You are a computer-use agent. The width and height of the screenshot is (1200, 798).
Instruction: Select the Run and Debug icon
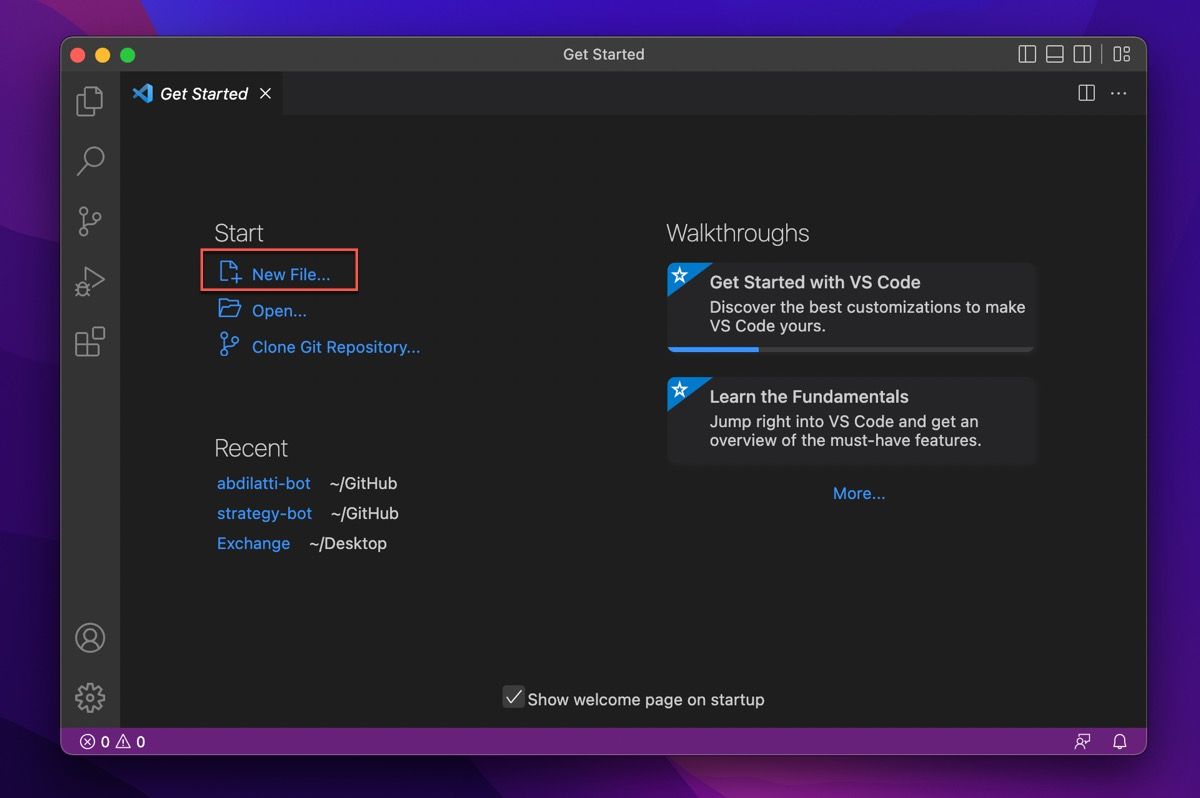point(90,281)
